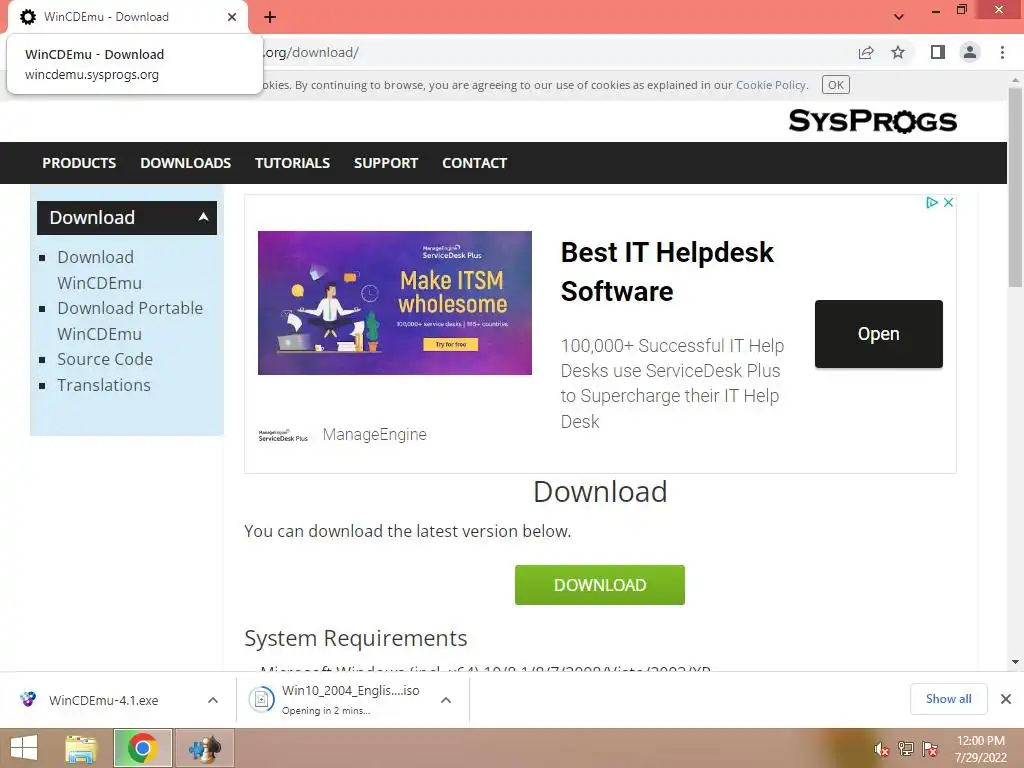Screen dimensions: 1024x768
Task: Click the share page icon in address bar
Action: [x=866, y=52]
